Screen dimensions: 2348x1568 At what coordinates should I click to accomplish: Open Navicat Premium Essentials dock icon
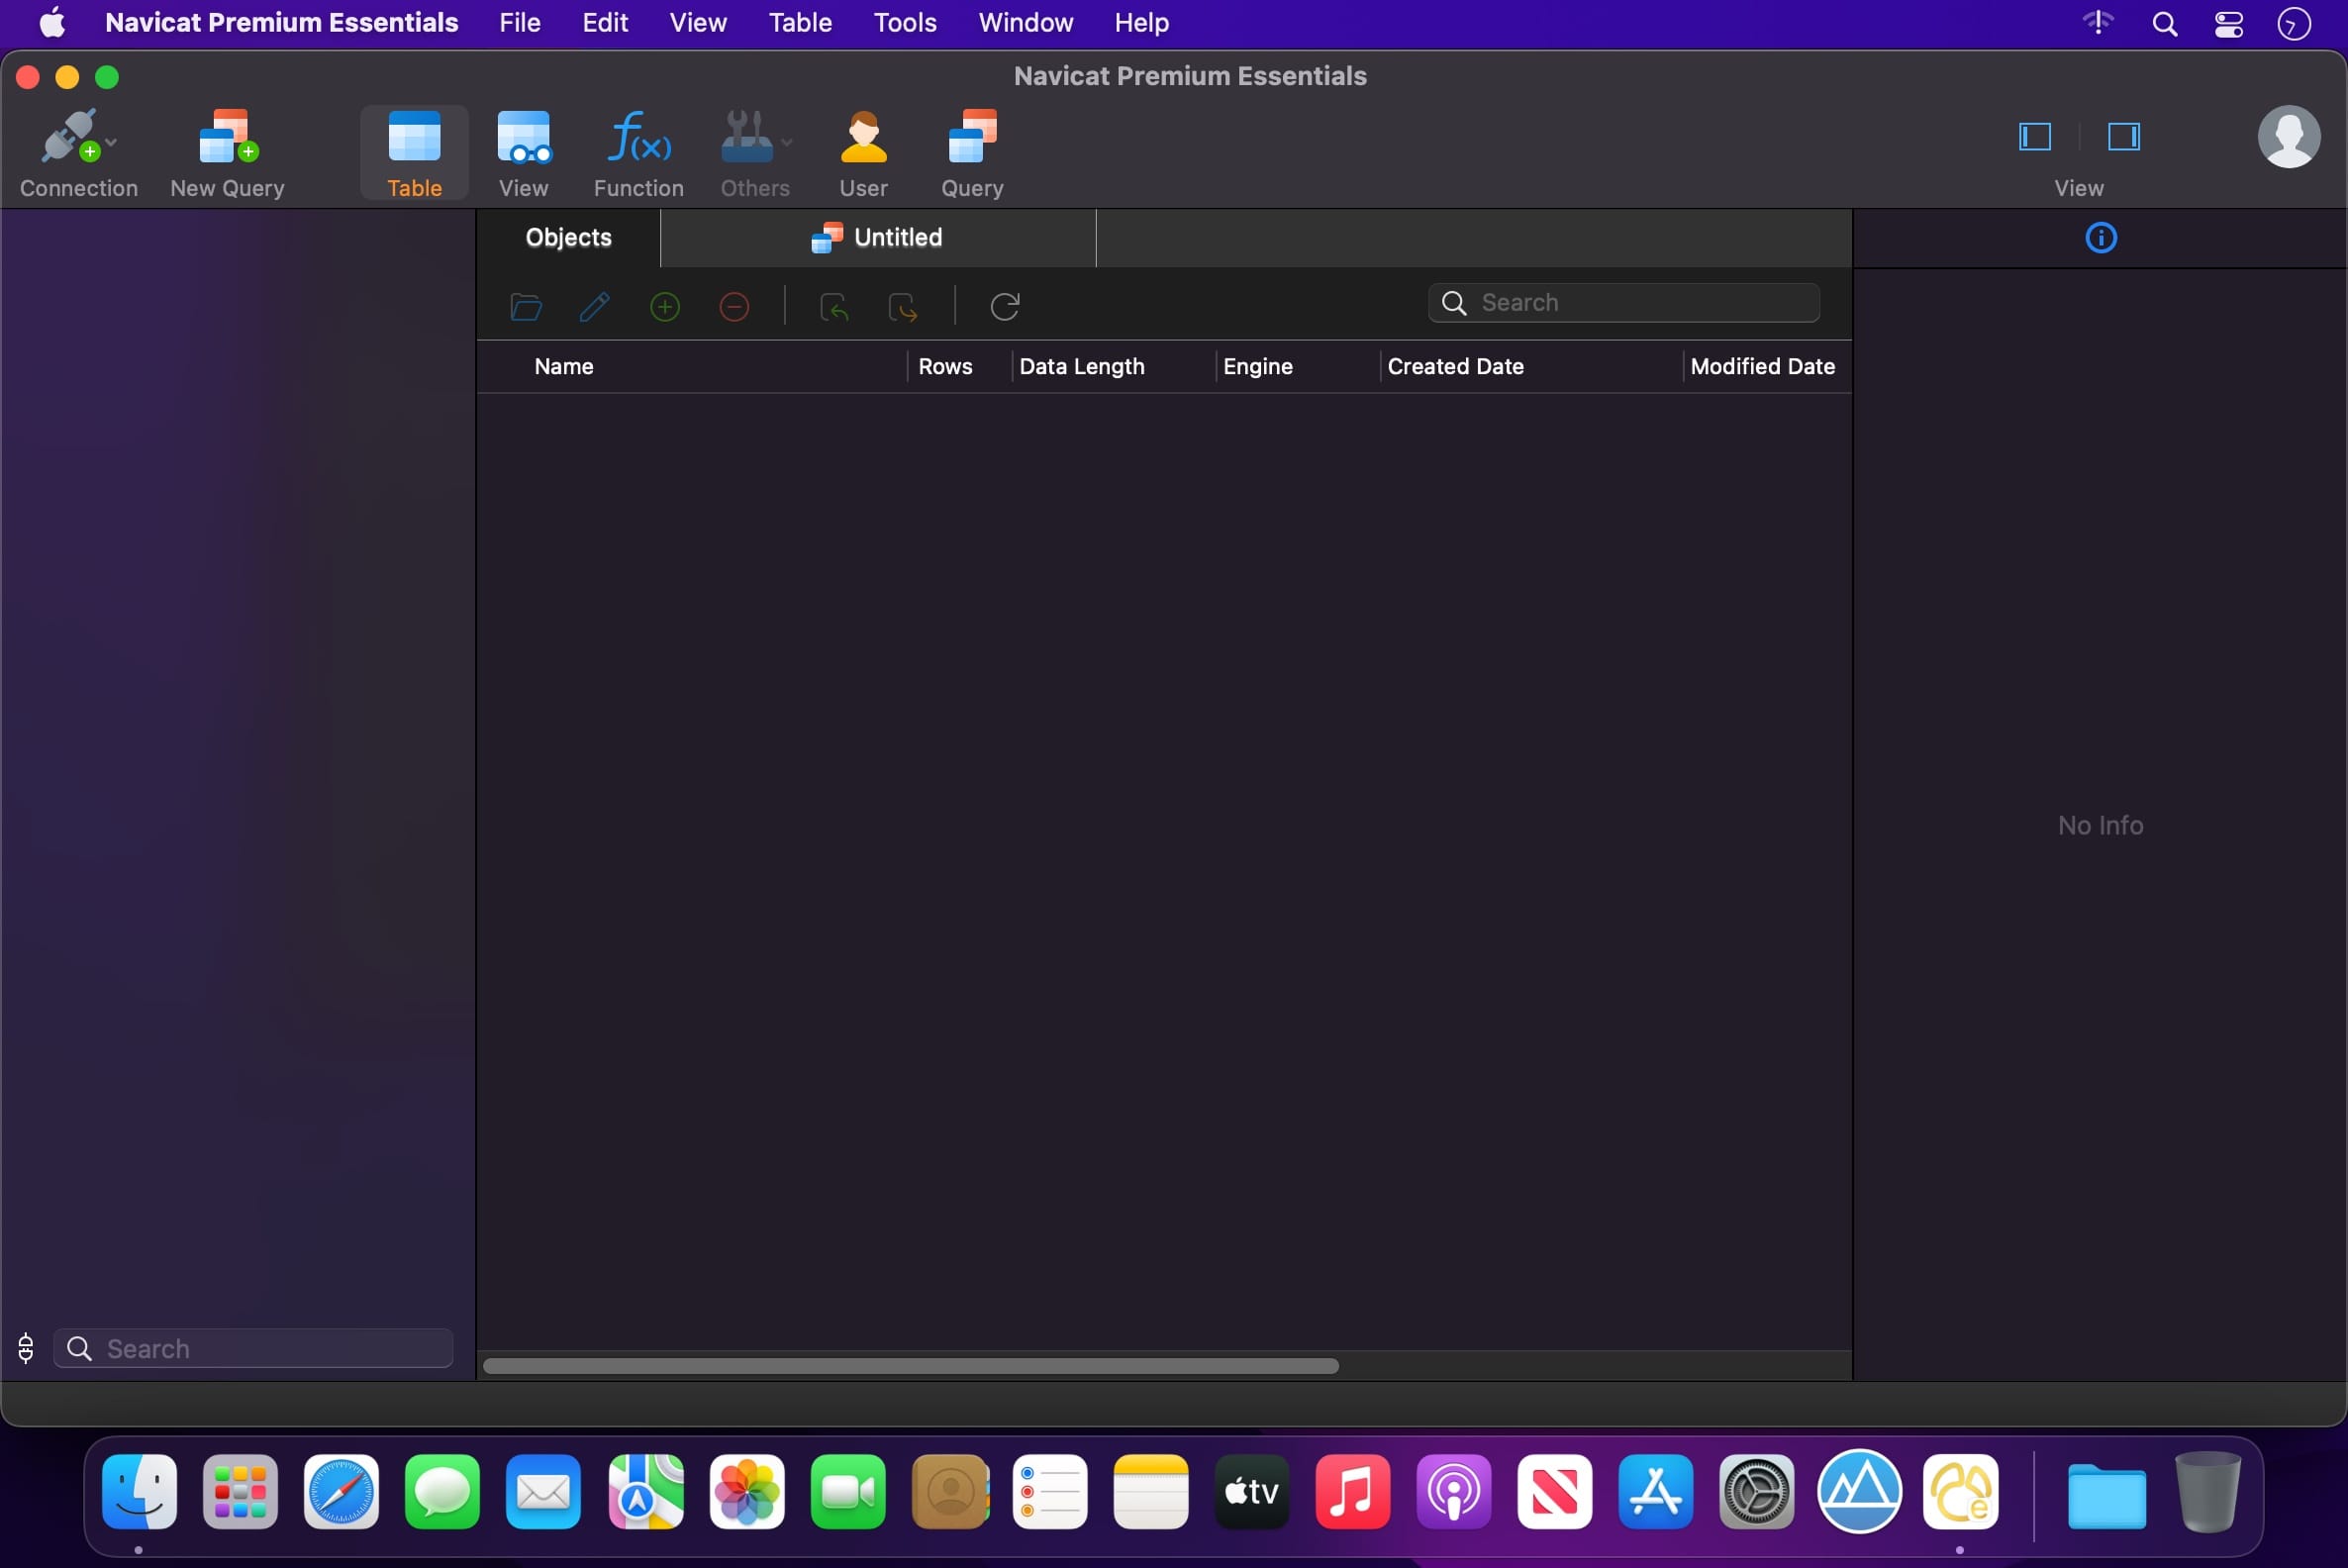1960,1492
